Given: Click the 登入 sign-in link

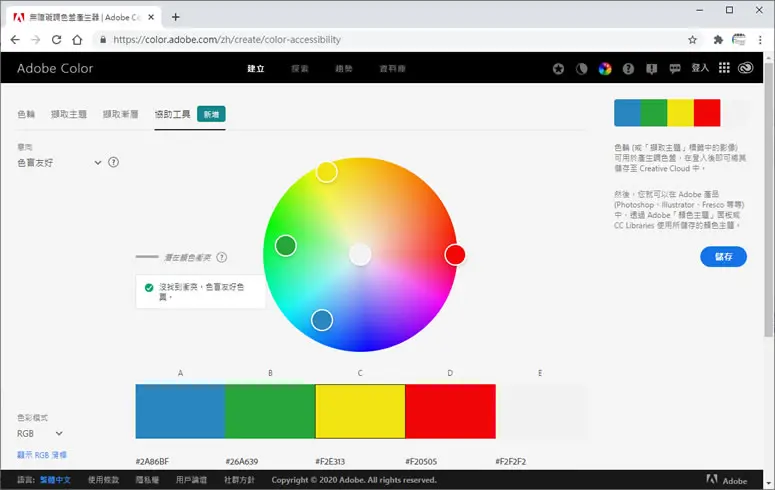Looking at the screenshot, I should pyautogui.click(x=700, y=68).
